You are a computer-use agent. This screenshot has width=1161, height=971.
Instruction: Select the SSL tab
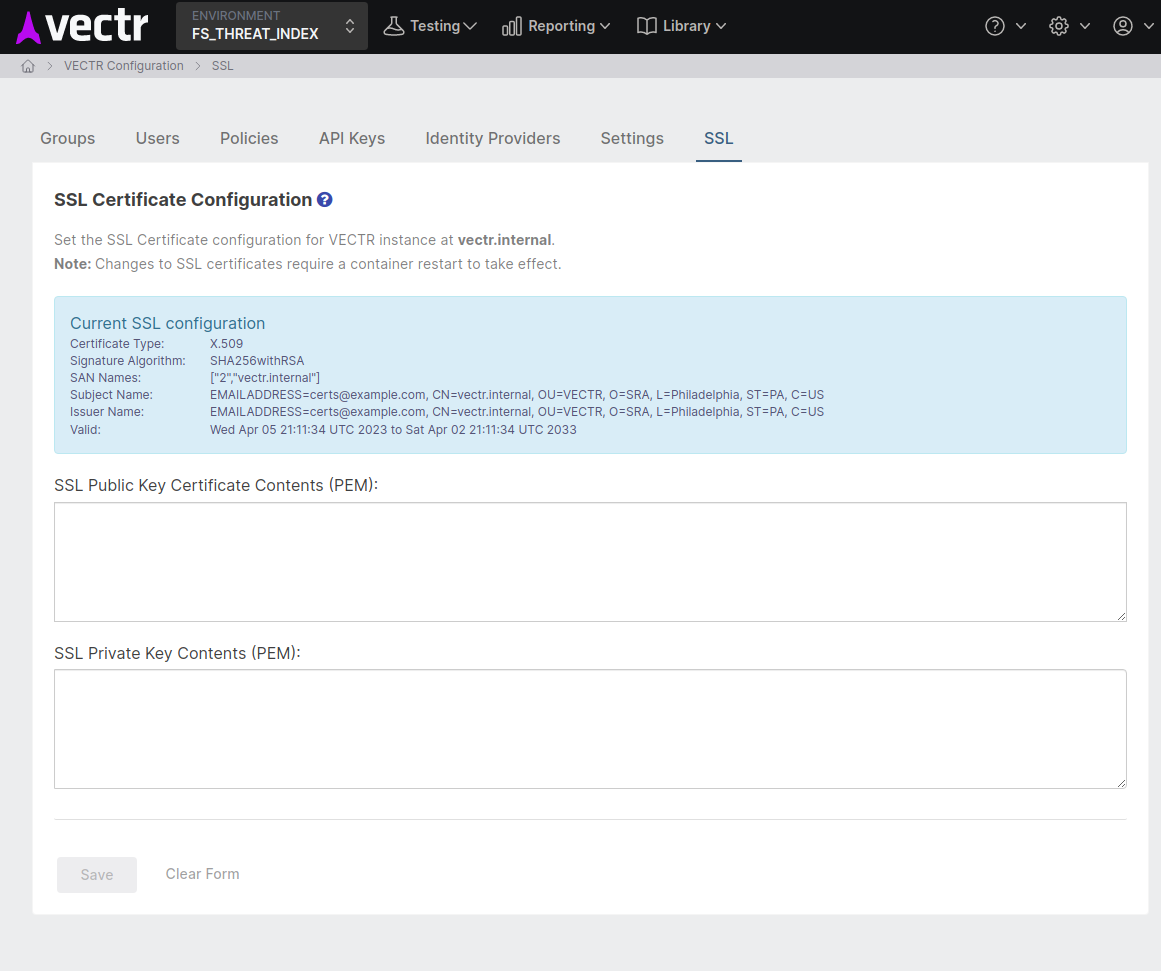[718, 139]
